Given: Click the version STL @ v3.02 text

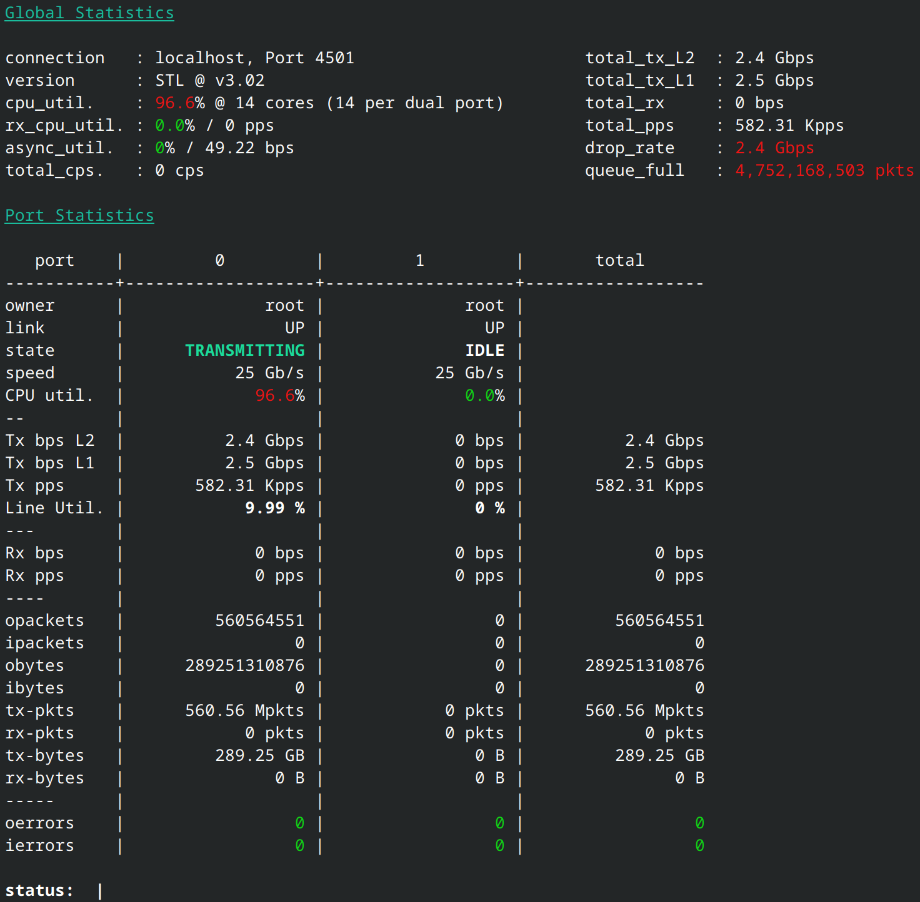Looking at the screenshot, I should tap(209, 80).
